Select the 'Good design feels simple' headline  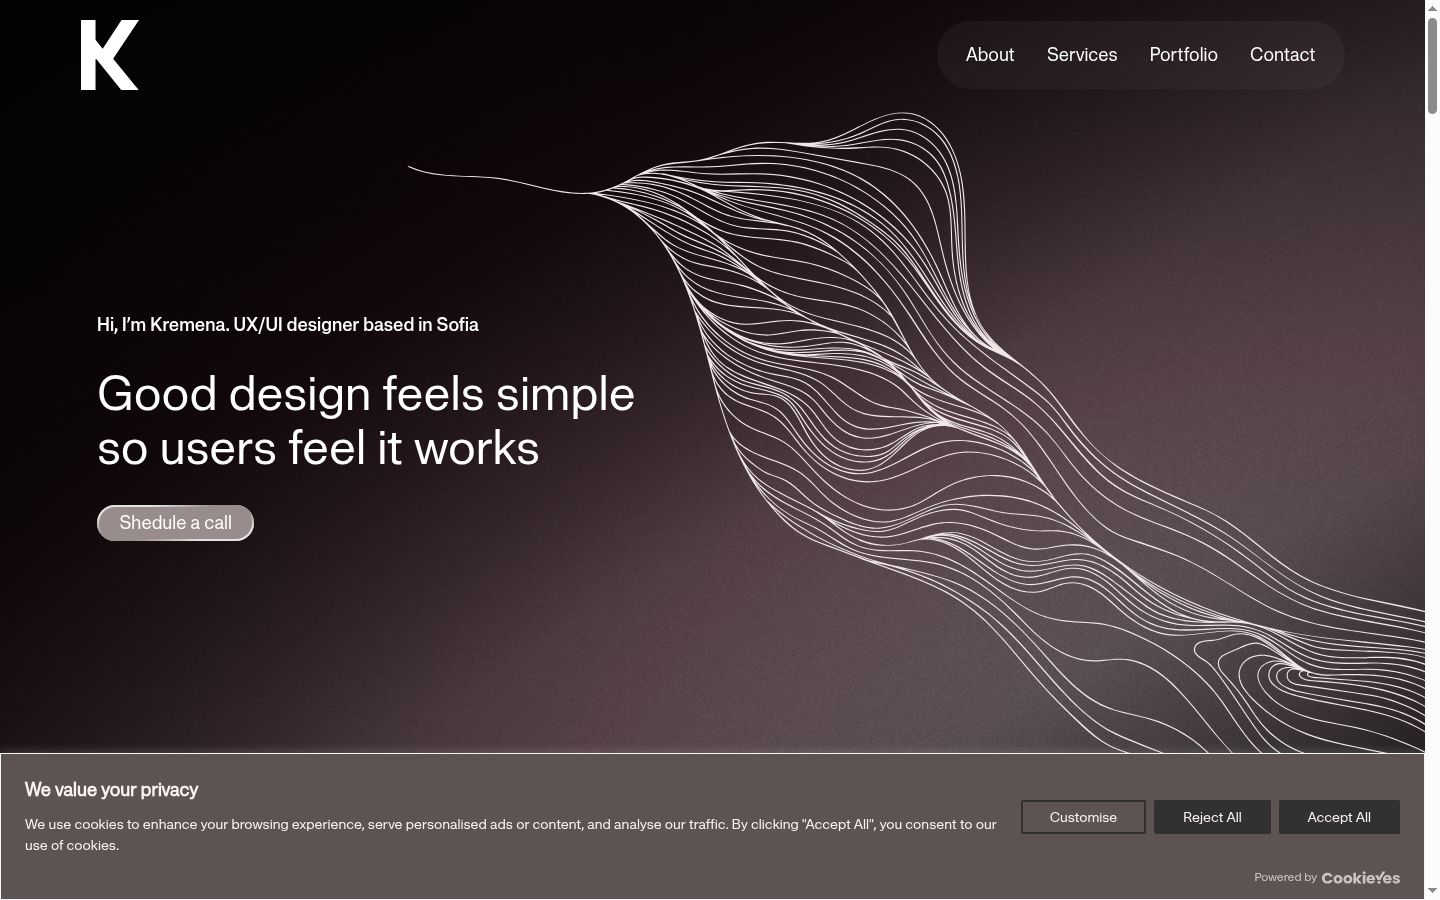(366, 420)
